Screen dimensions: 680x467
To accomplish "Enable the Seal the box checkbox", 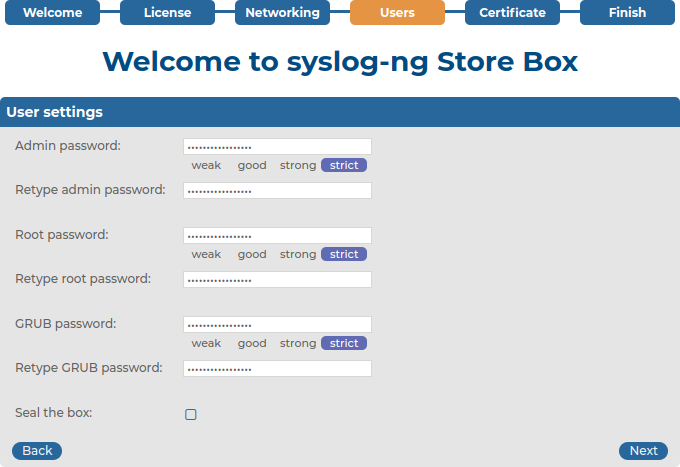I will pos(190,415).
